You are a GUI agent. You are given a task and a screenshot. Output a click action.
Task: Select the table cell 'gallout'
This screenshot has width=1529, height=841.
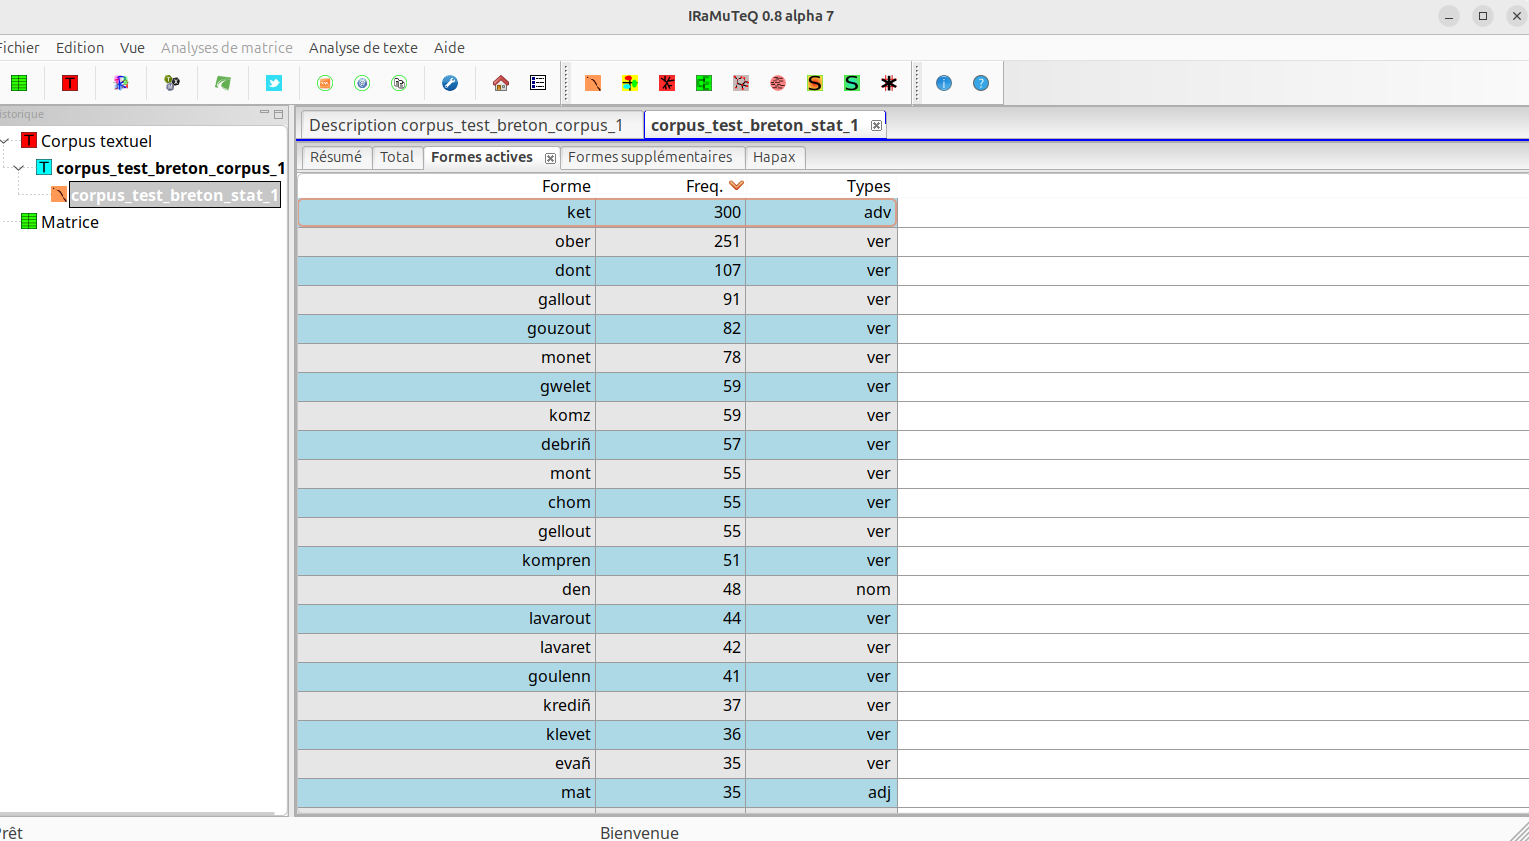pyautogui.click(x=447, y=299)
